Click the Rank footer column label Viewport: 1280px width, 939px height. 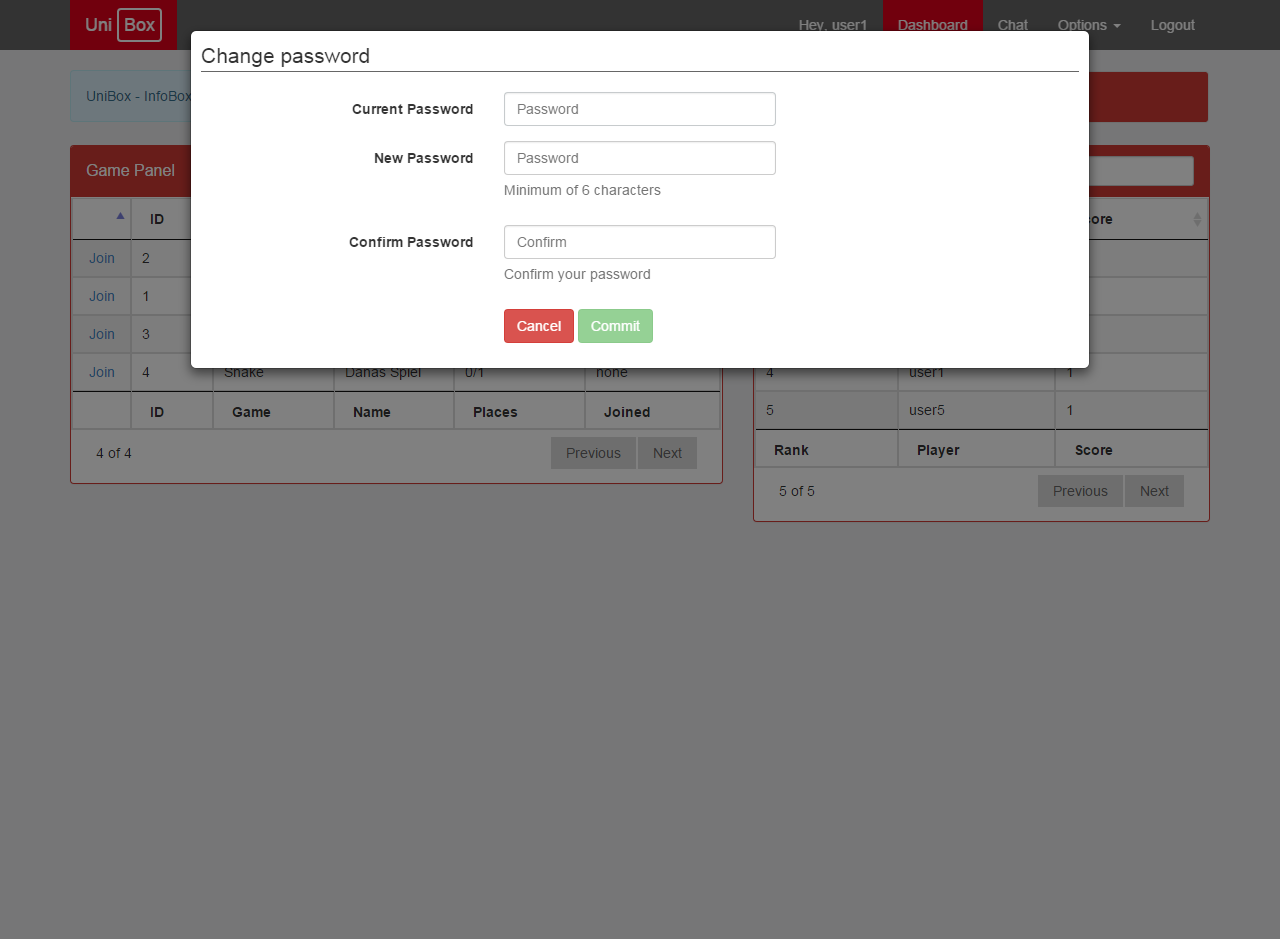(791, 450)
